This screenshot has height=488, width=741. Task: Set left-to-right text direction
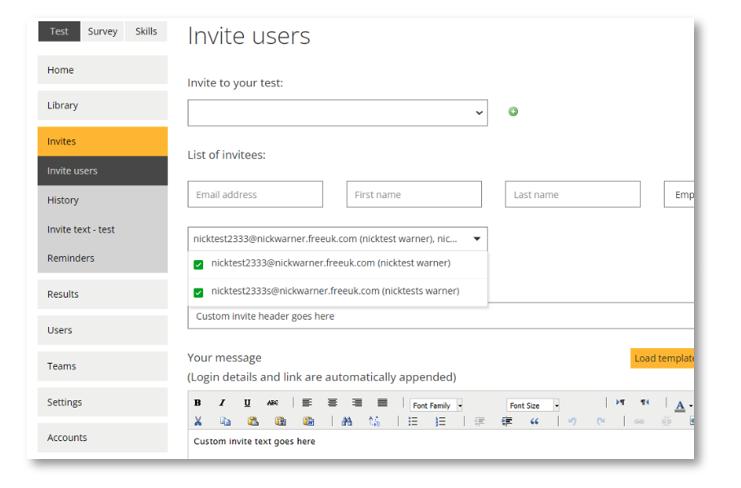click(x=620, y=402)
